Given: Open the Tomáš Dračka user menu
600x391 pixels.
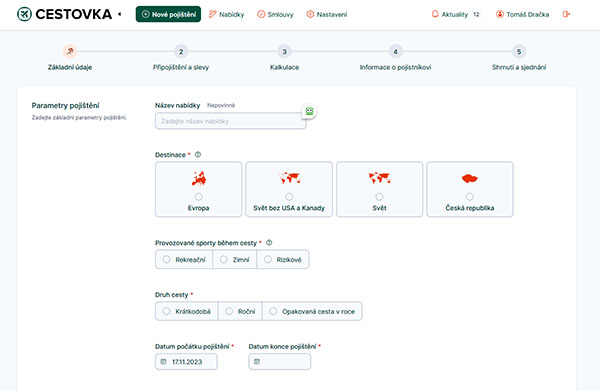Looking at the screenshot, I should coord(522,14).
